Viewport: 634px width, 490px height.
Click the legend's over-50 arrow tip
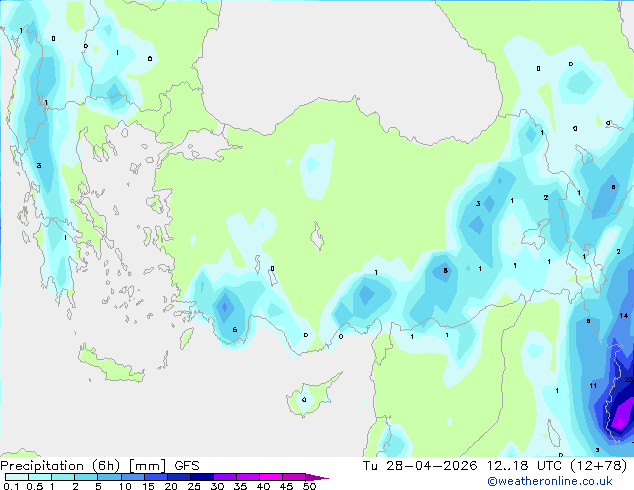click(317, 477)
